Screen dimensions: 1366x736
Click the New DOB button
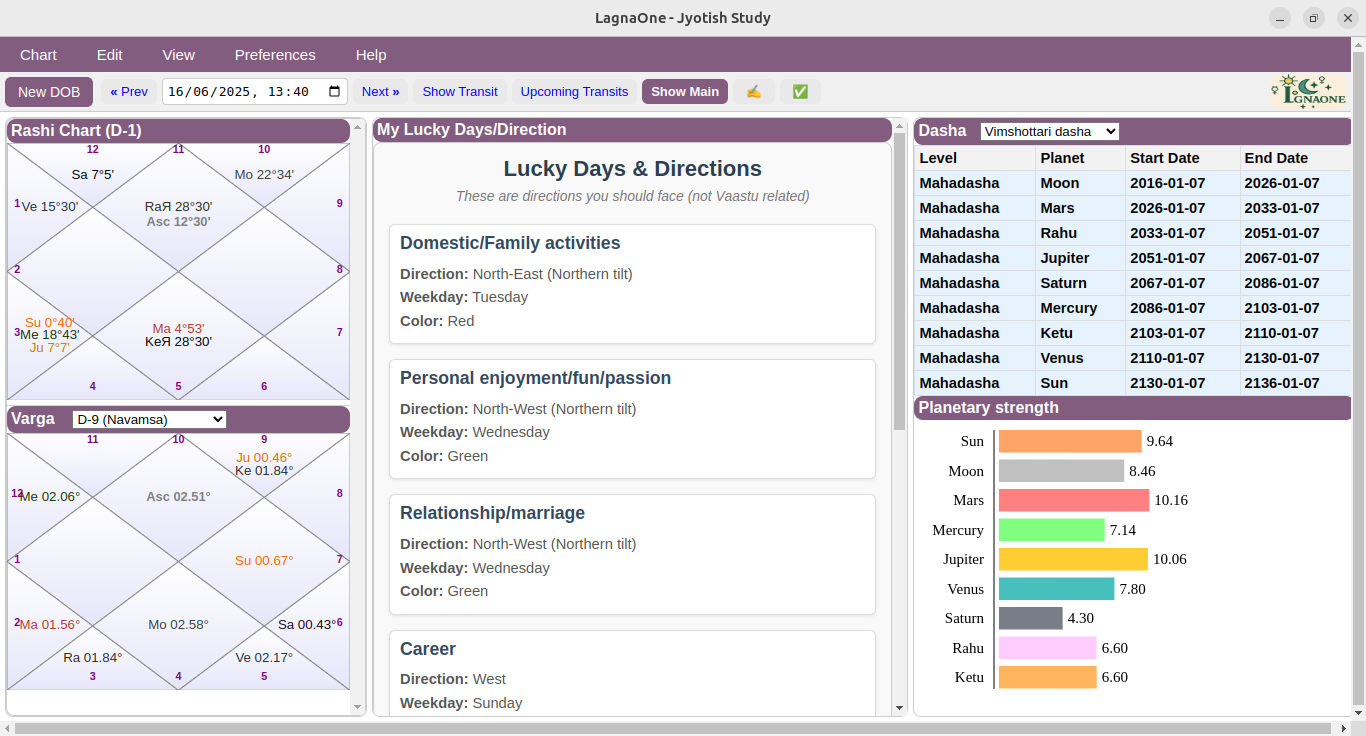click(x=49, y=92)
